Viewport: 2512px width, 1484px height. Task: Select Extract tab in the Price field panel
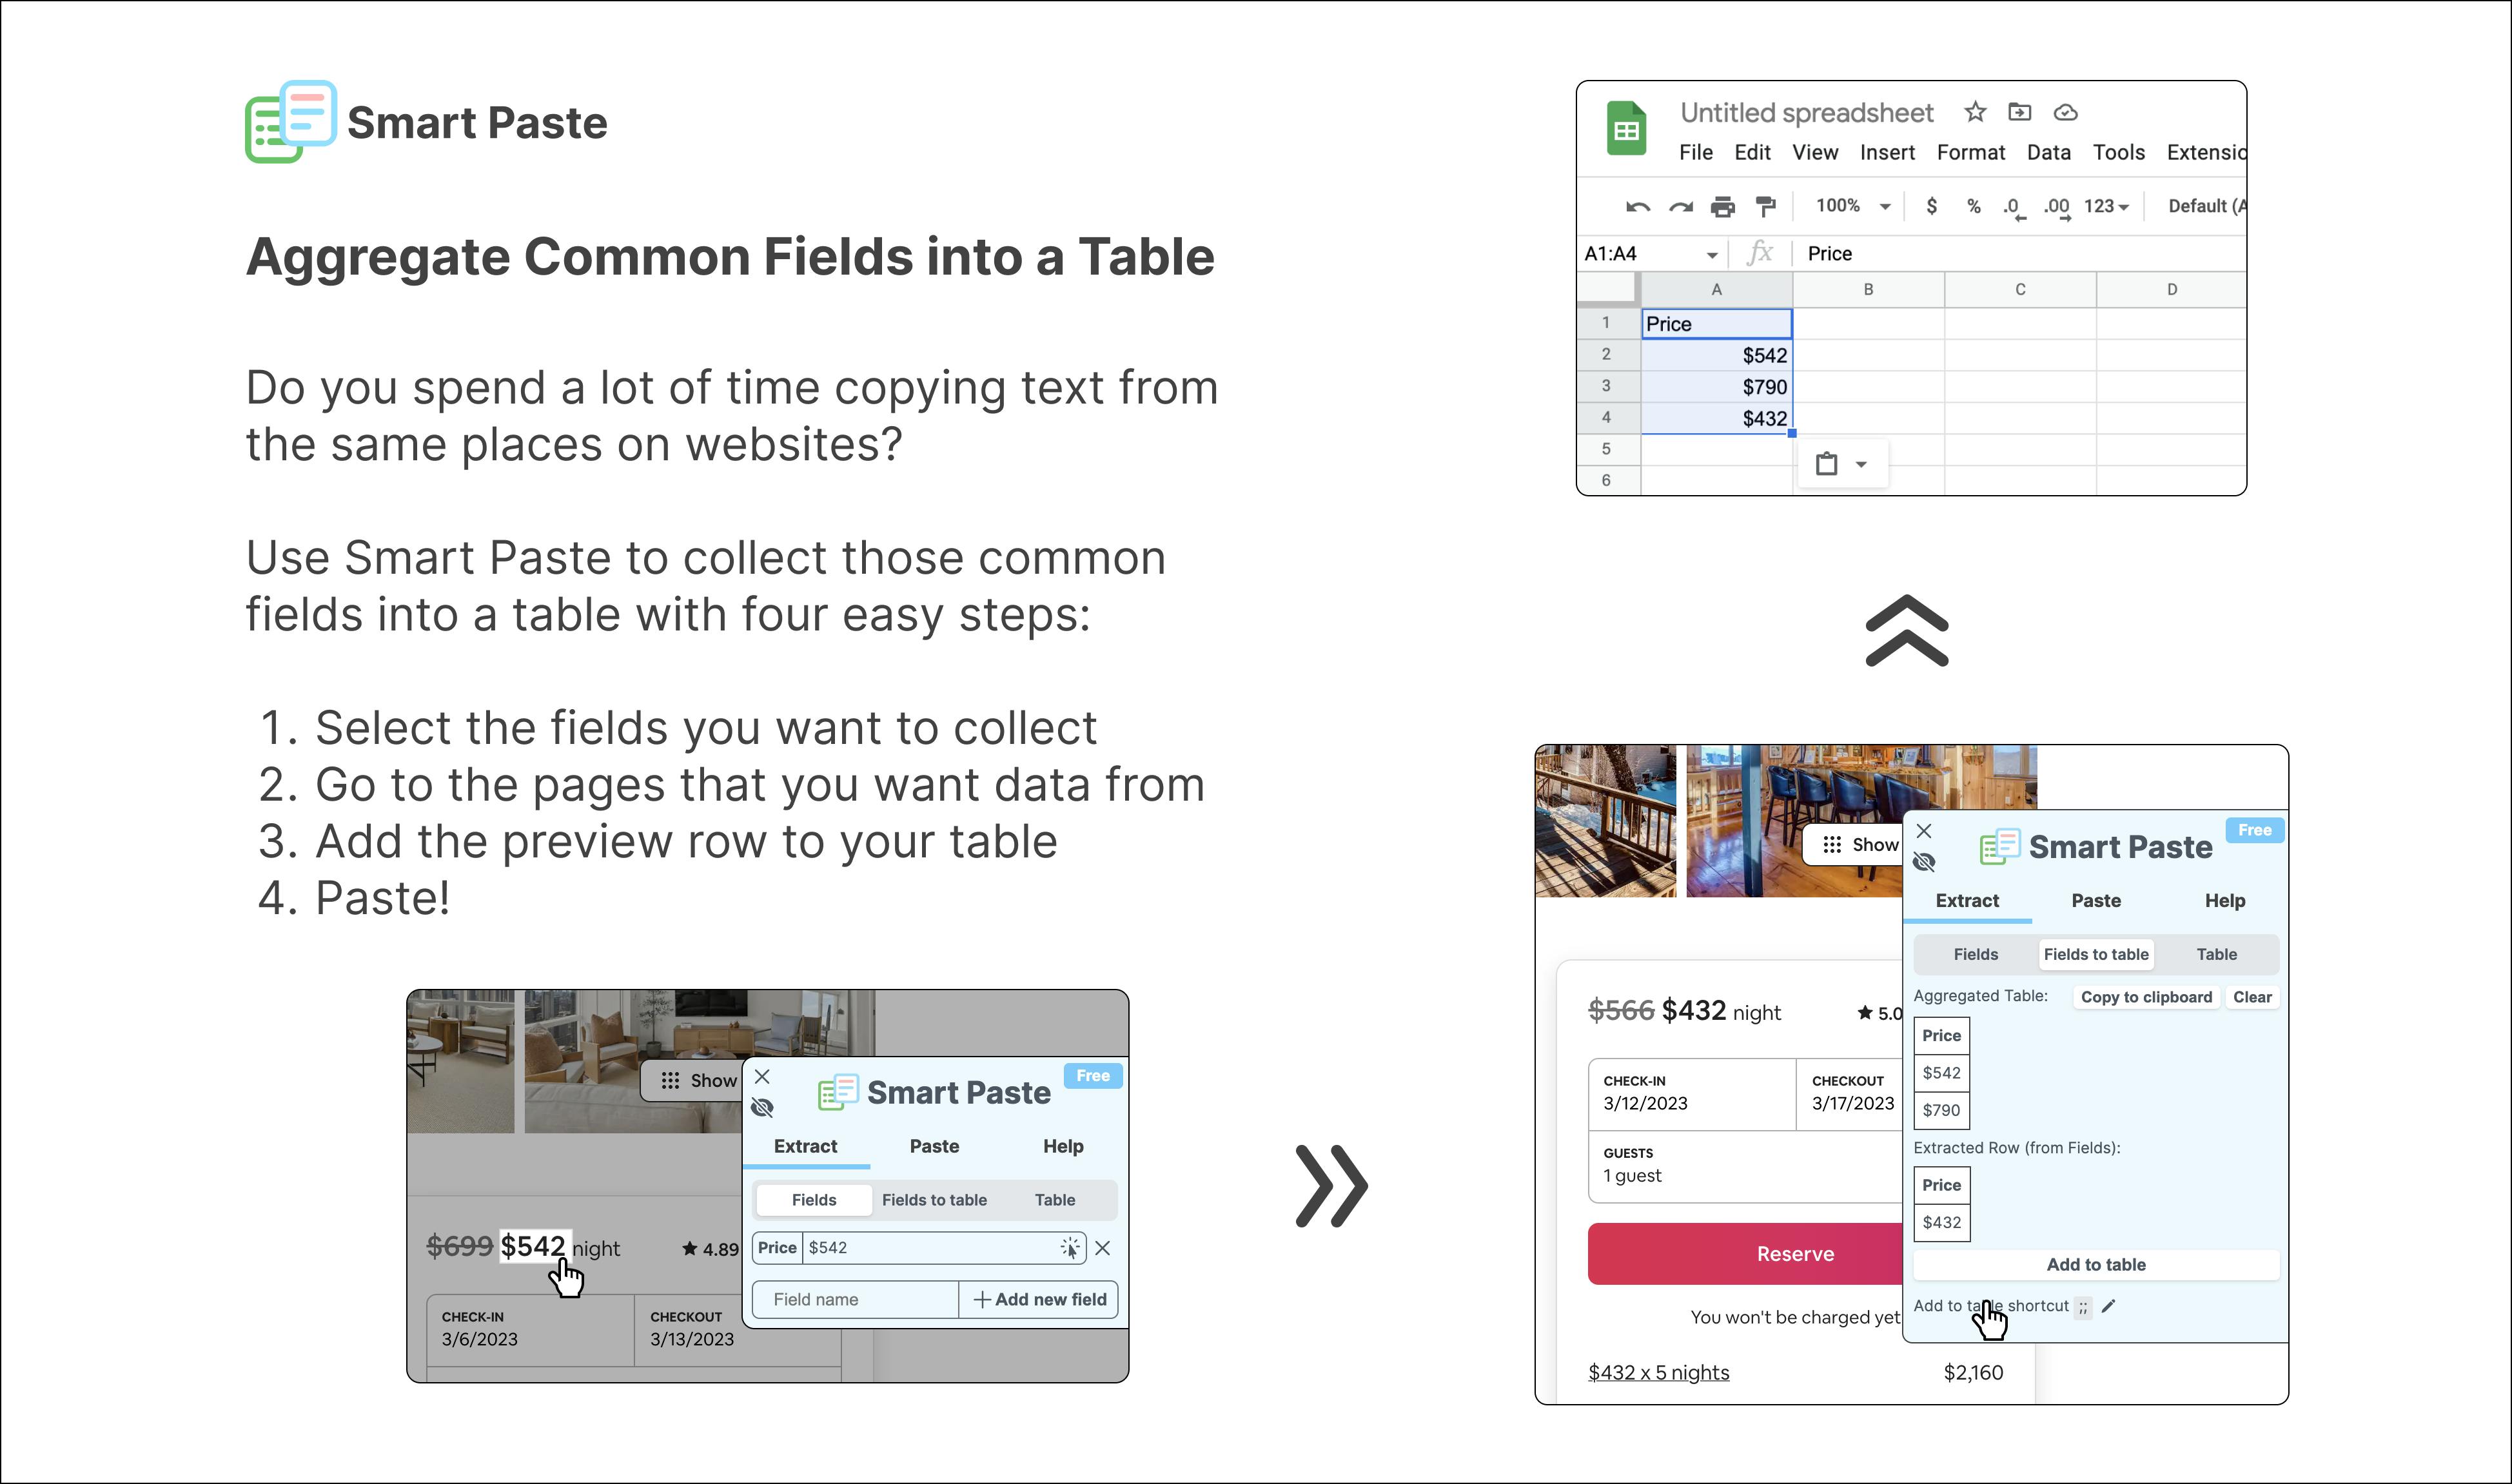[806, 1147]
